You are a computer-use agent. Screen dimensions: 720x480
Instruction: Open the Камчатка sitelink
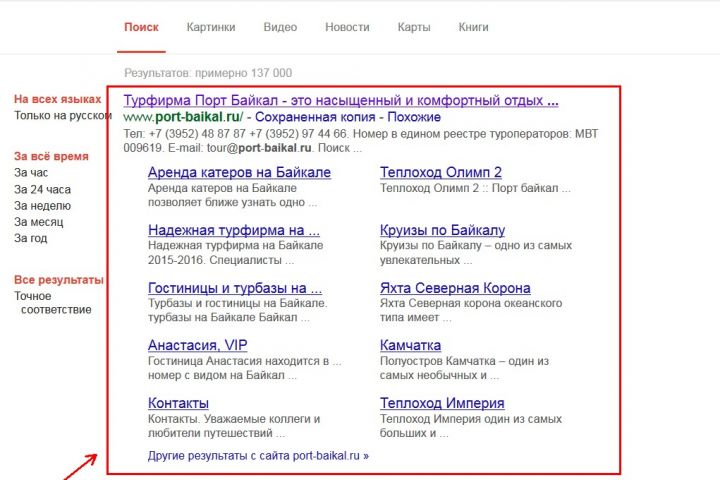(x=411, y=345)
